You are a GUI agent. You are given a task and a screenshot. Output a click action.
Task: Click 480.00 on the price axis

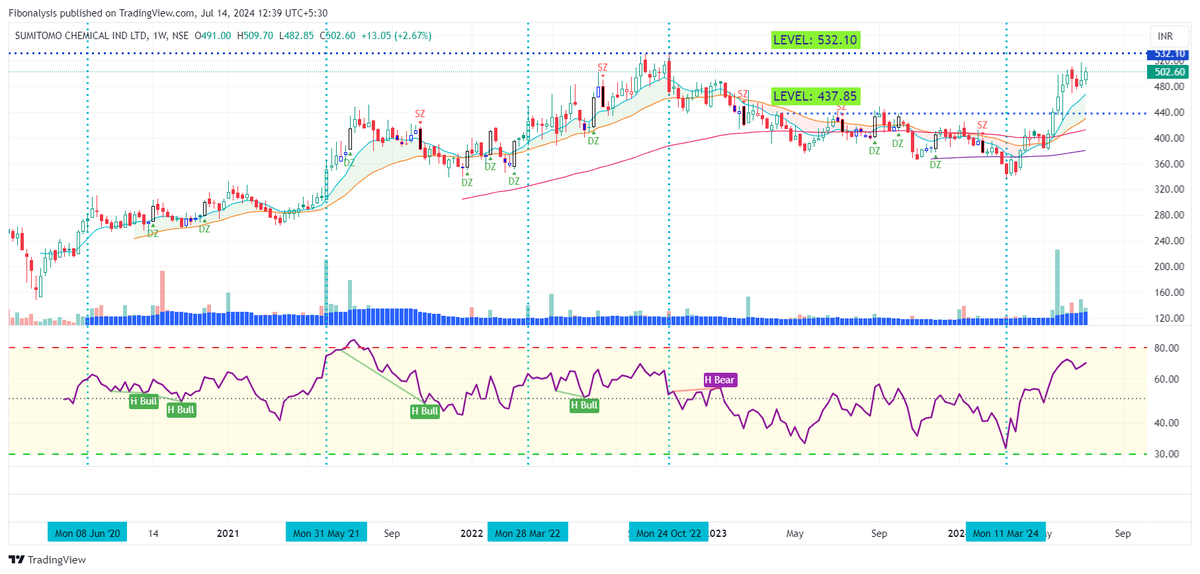[x=1169, y=87]
